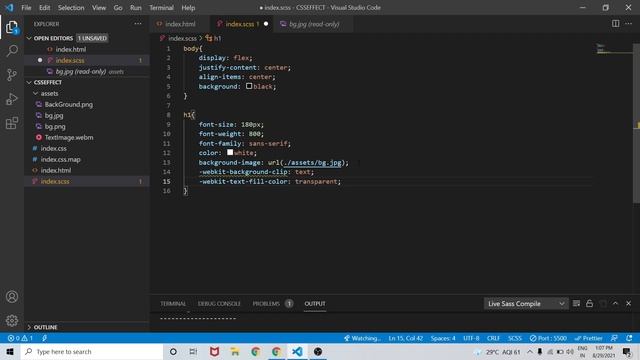Toggle output scroll lock icon

(x=589, y=304)
